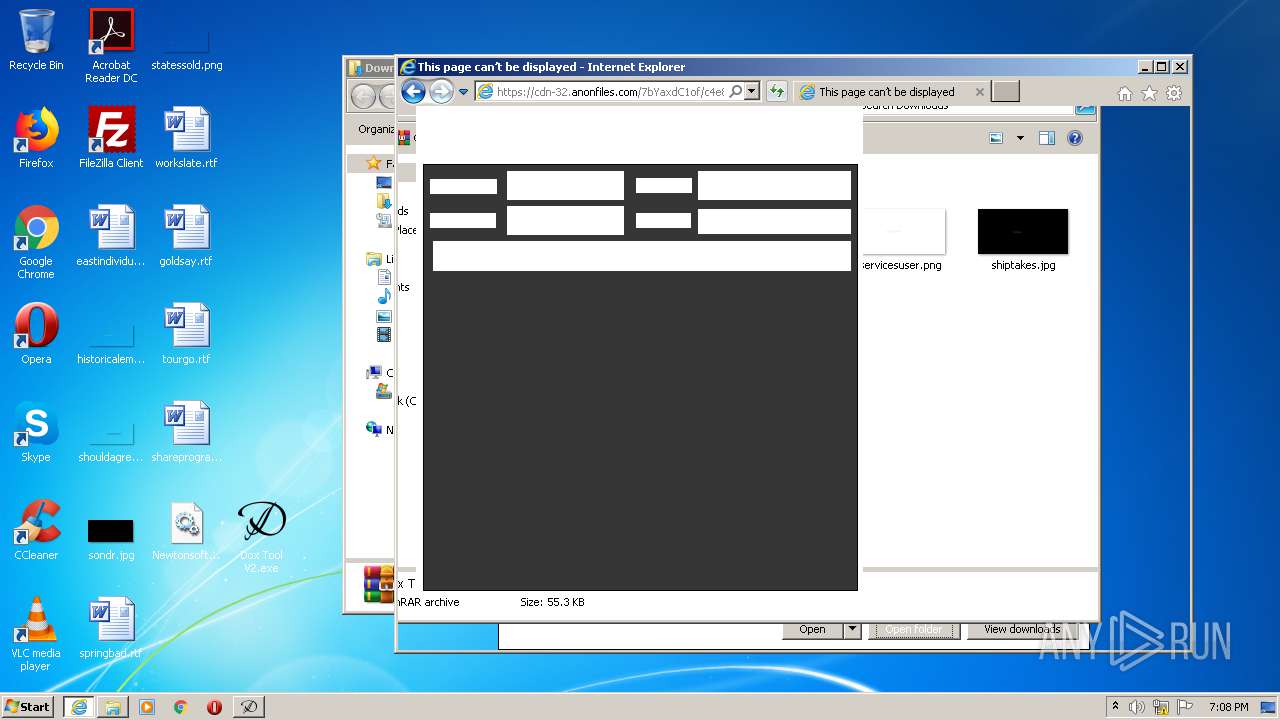Click Dox Tool taskbar button
1280x720 pixels.
[x=249, y=707]
